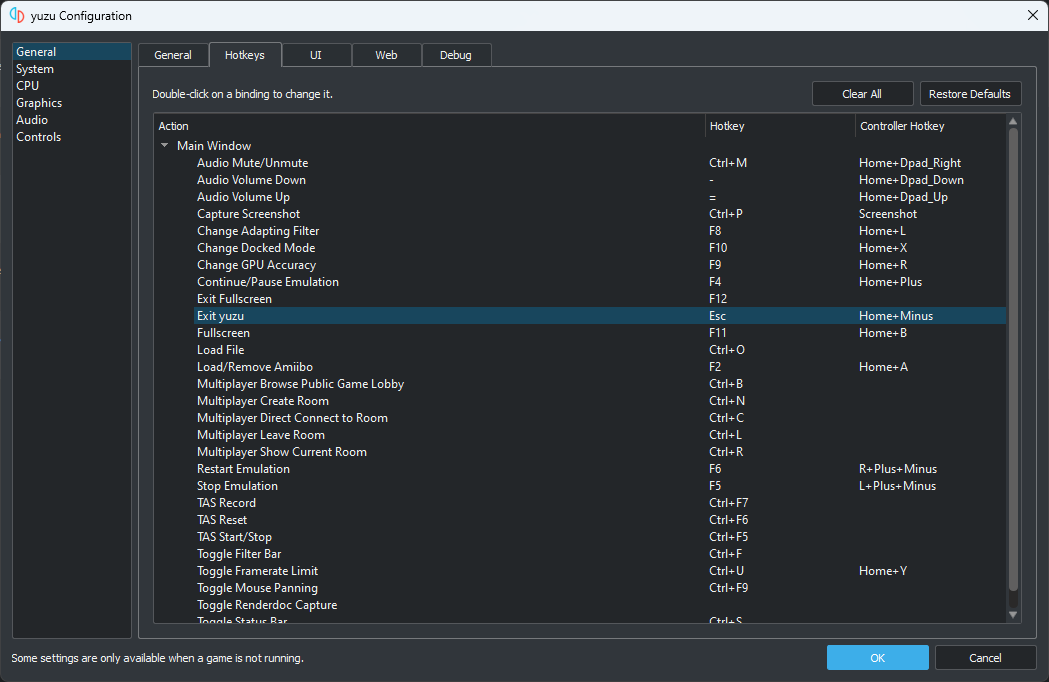Select the TAS Record row
This screenshot has height=682, width=1049.
pyautogui.click(x=600, y=503)
